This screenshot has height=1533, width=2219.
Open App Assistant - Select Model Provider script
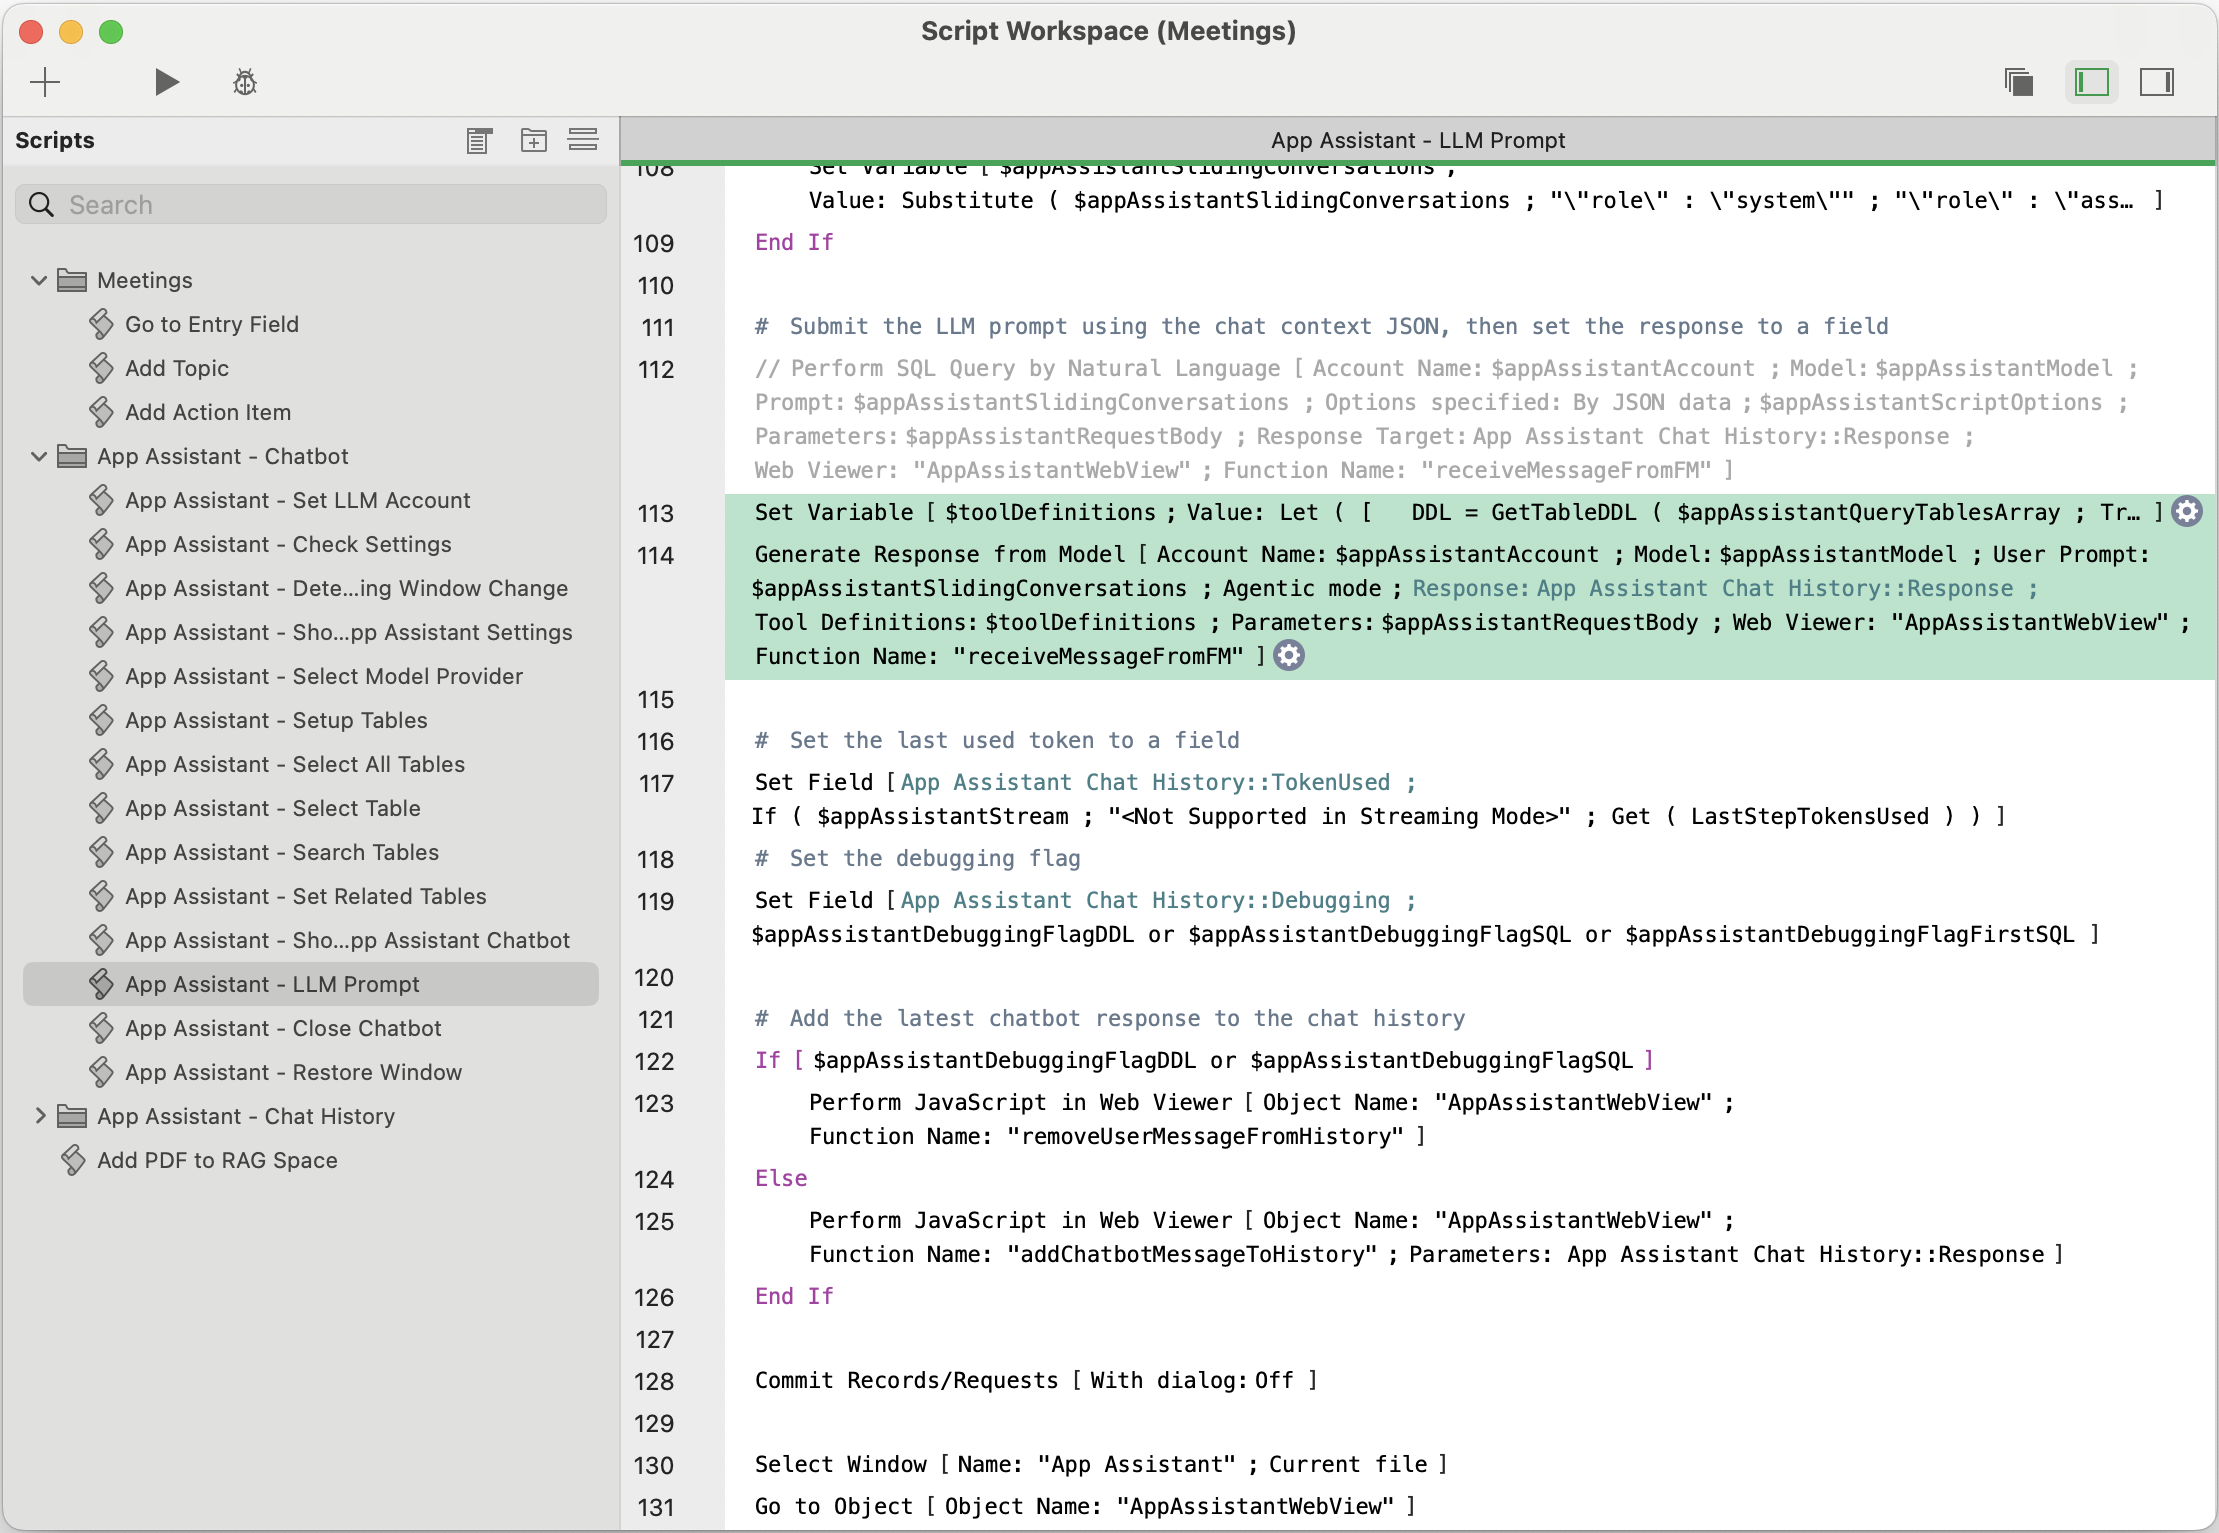click(324, 677)
